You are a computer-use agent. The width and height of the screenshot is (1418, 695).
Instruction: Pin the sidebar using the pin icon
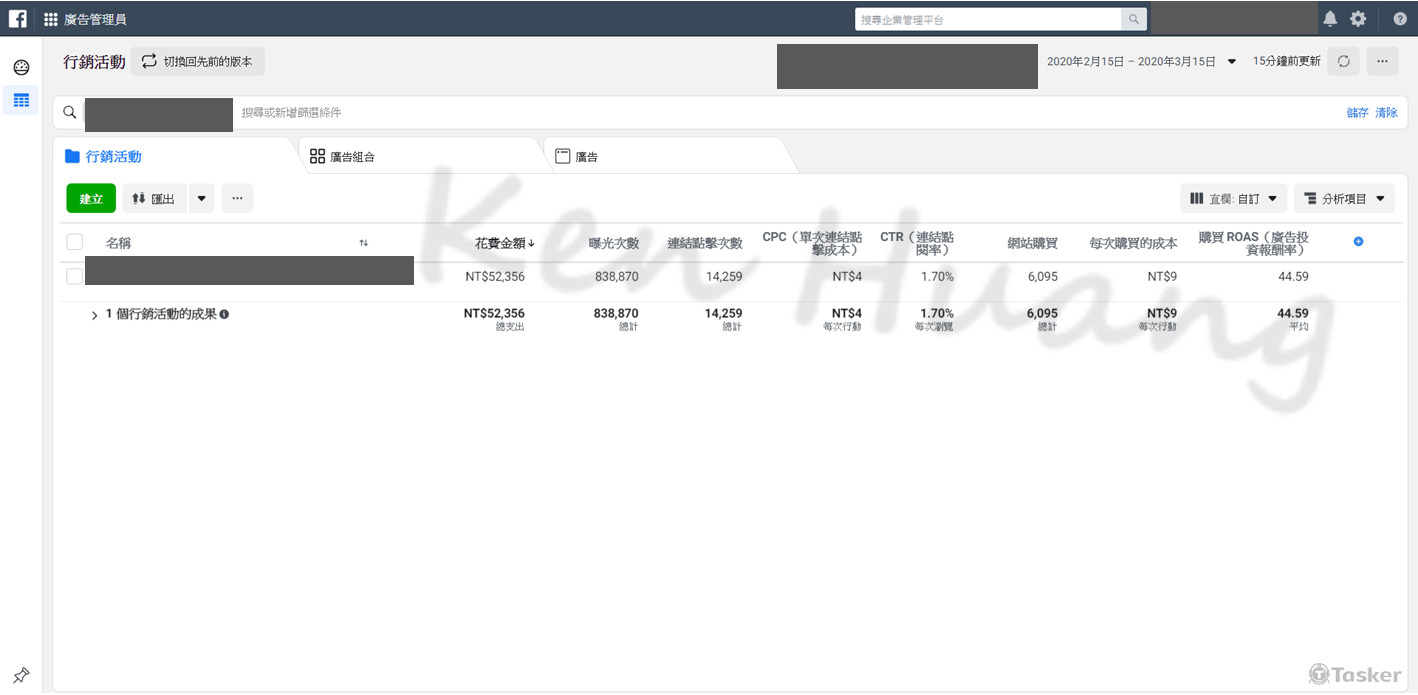click(21, 675)
